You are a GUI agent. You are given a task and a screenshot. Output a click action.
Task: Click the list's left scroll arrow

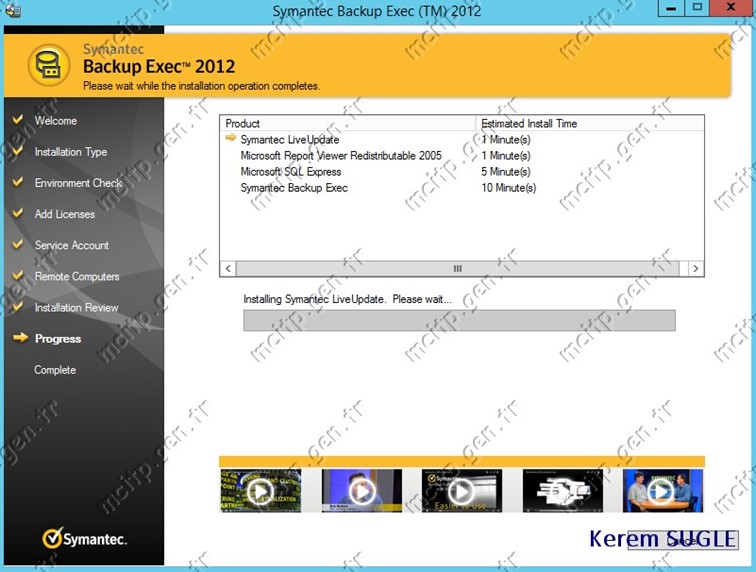click(228, 269)
